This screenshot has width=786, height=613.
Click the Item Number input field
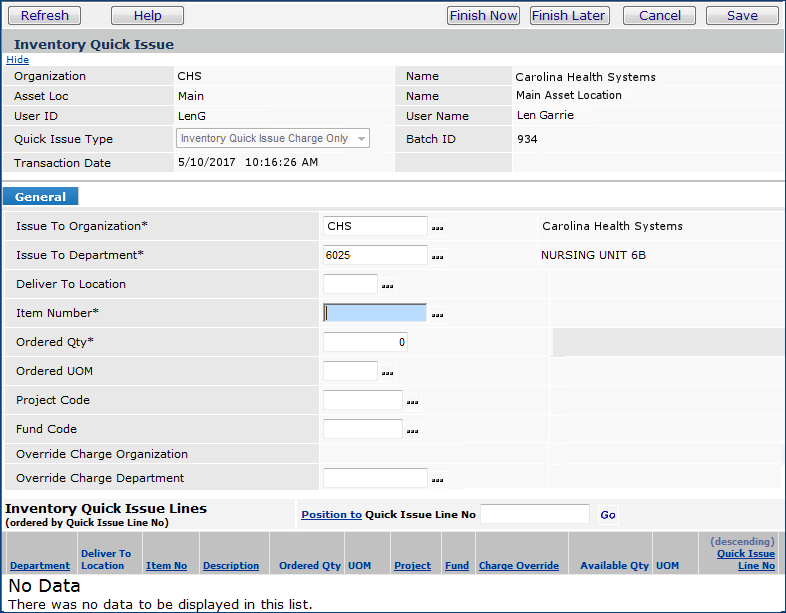click(375, 313)
